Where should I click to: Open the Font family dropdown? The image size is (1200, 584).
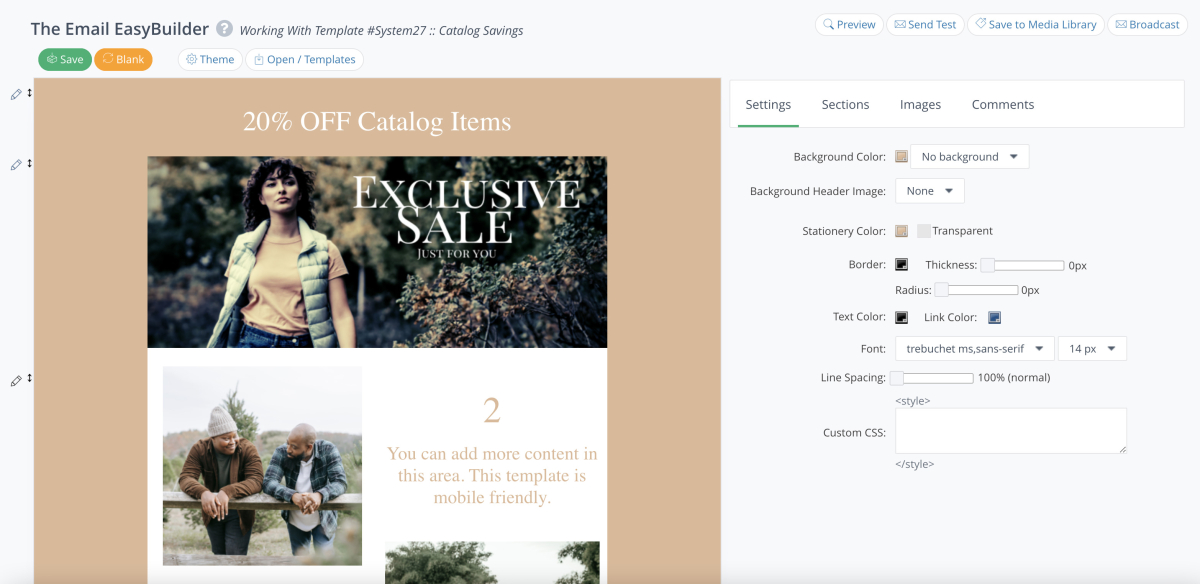point(974,349)
